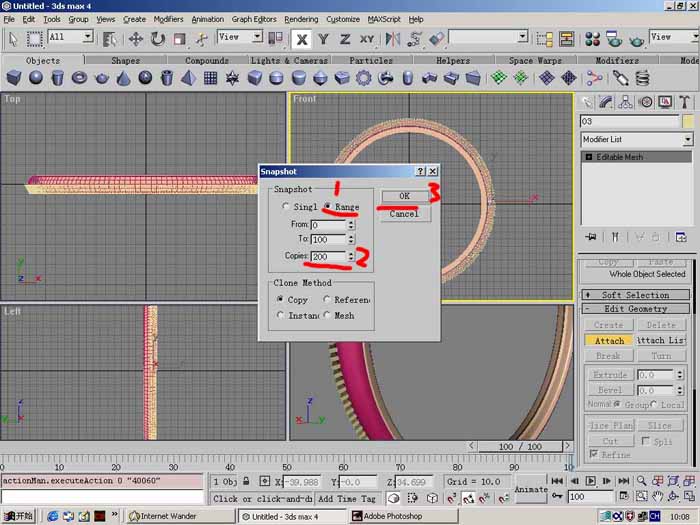Image resolution: width=700 pixels, height=525 pixels.
Task: Choose Instance clone method
Action: [280, 315]
